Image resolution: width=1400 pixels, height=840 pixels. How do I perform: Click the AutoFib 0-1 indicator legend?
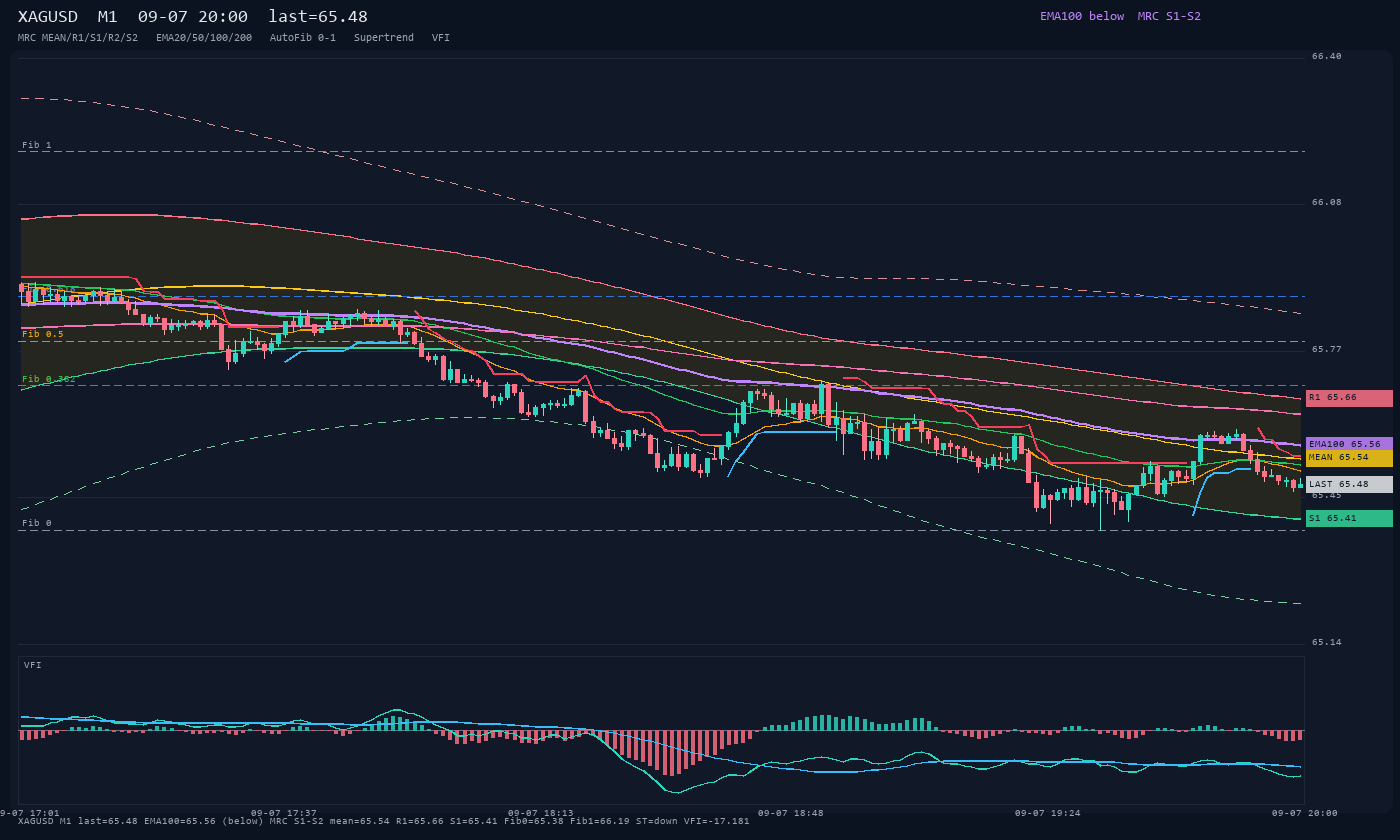303,38
